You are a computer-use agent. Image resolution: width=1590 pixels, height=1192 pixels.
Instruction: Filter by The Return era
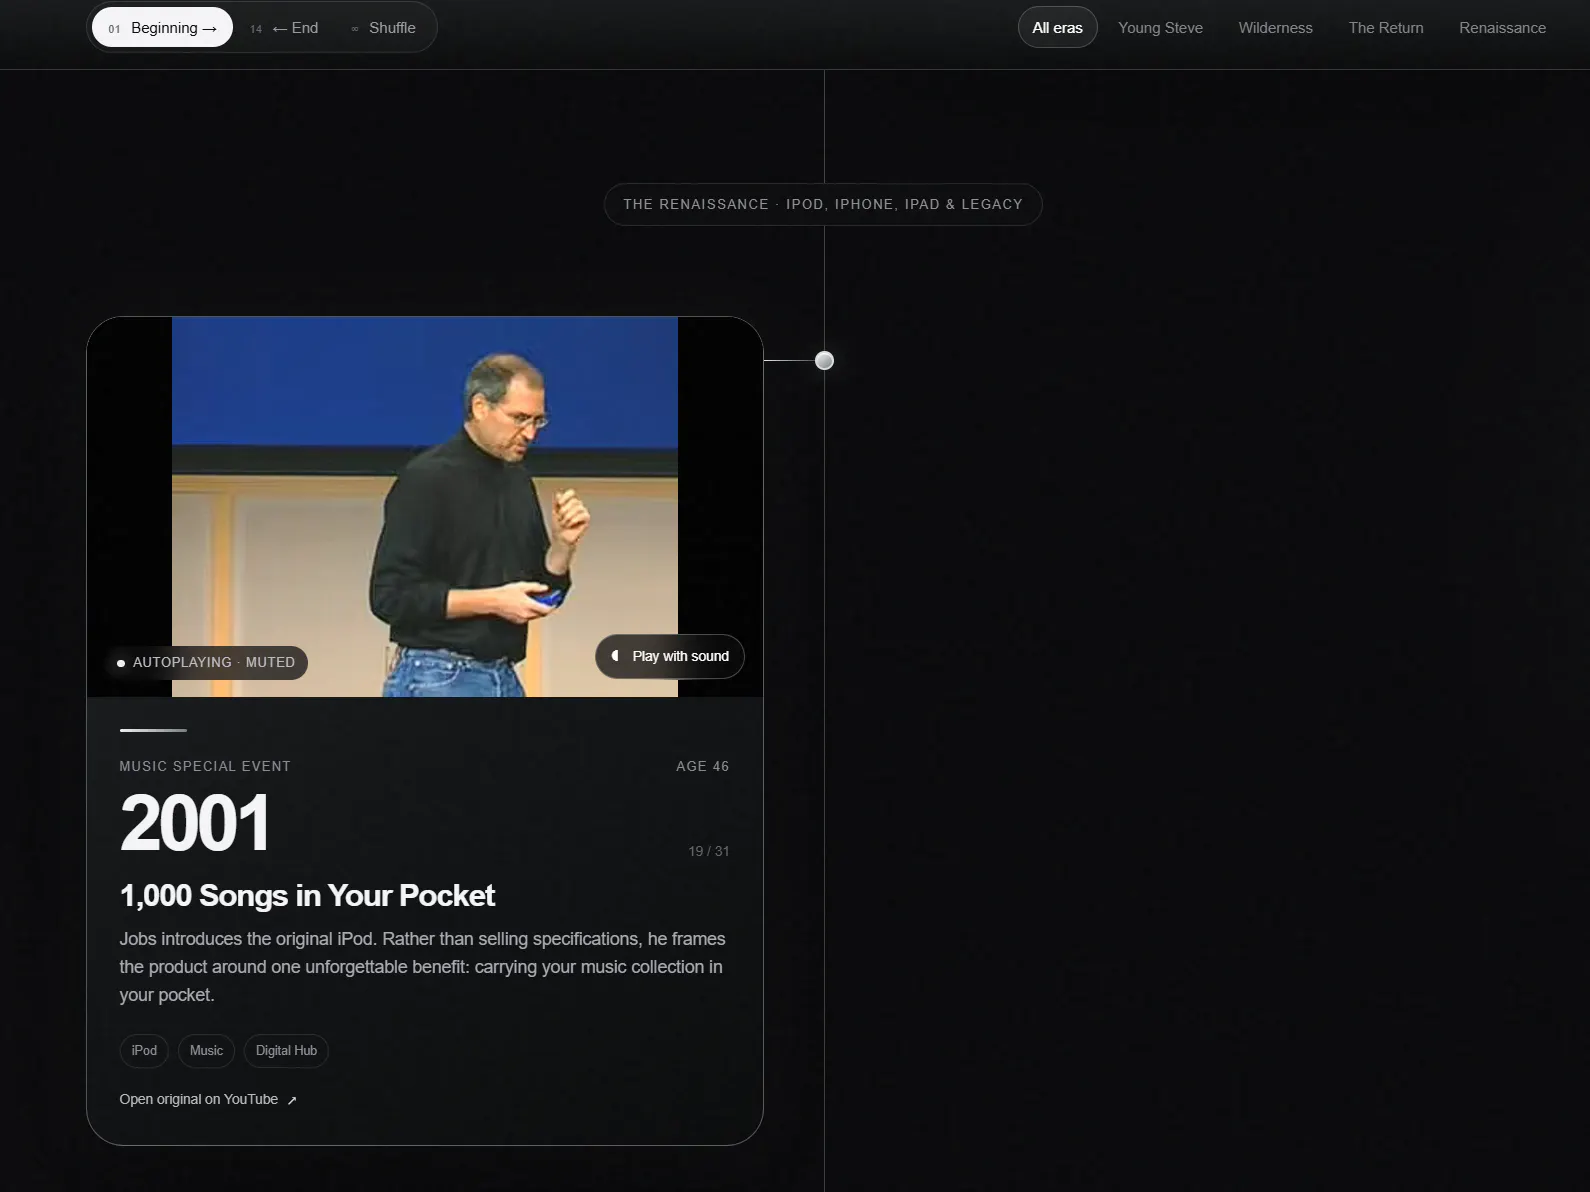click(x=1385, y=28)
